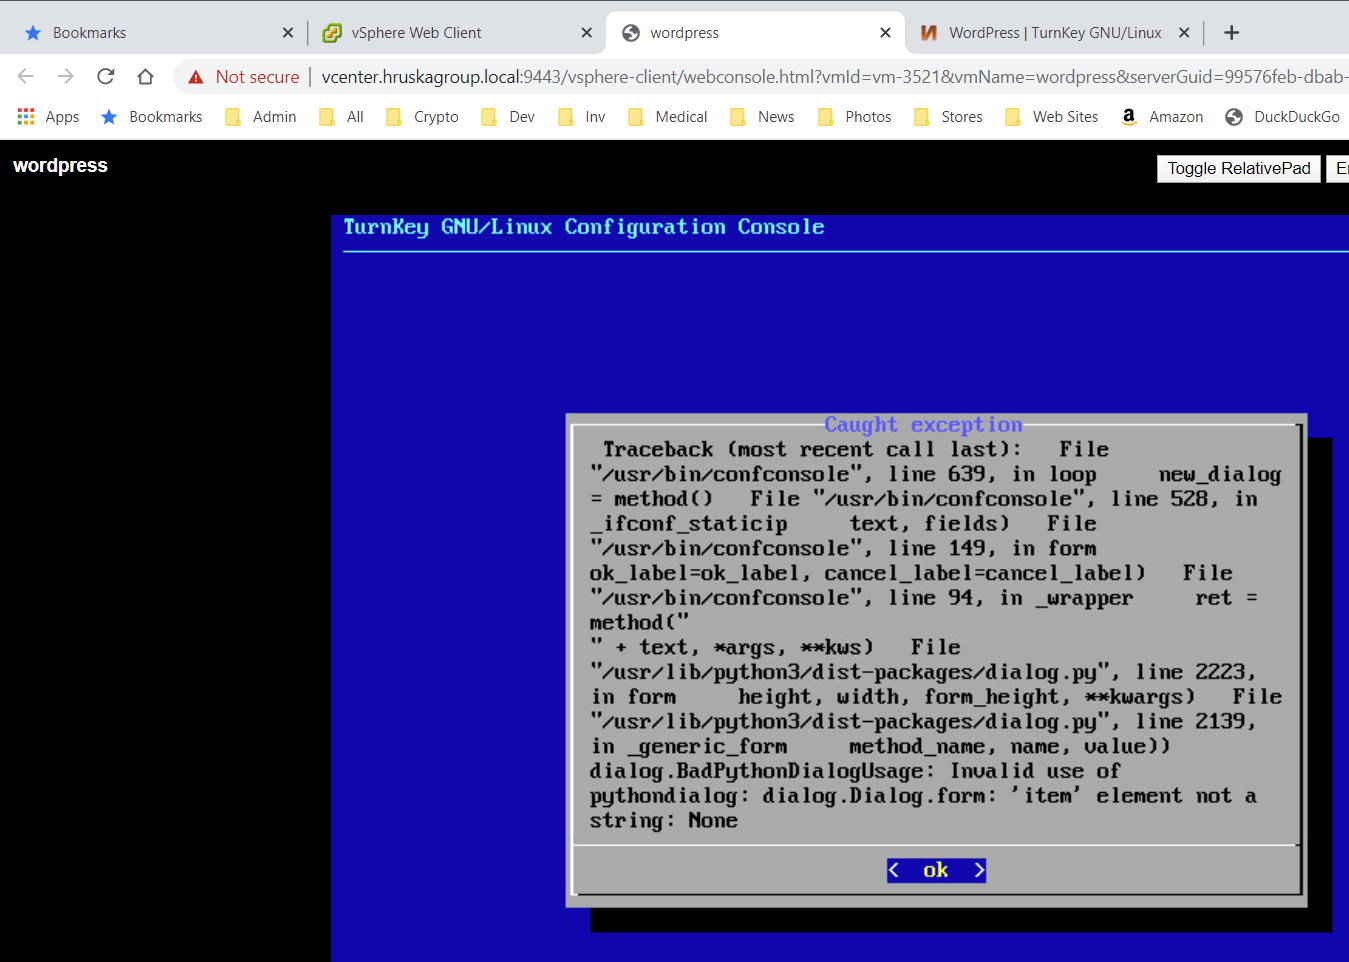Reload the current page
The width and height of the screenshot is (1349, 962).
point(105,76)
